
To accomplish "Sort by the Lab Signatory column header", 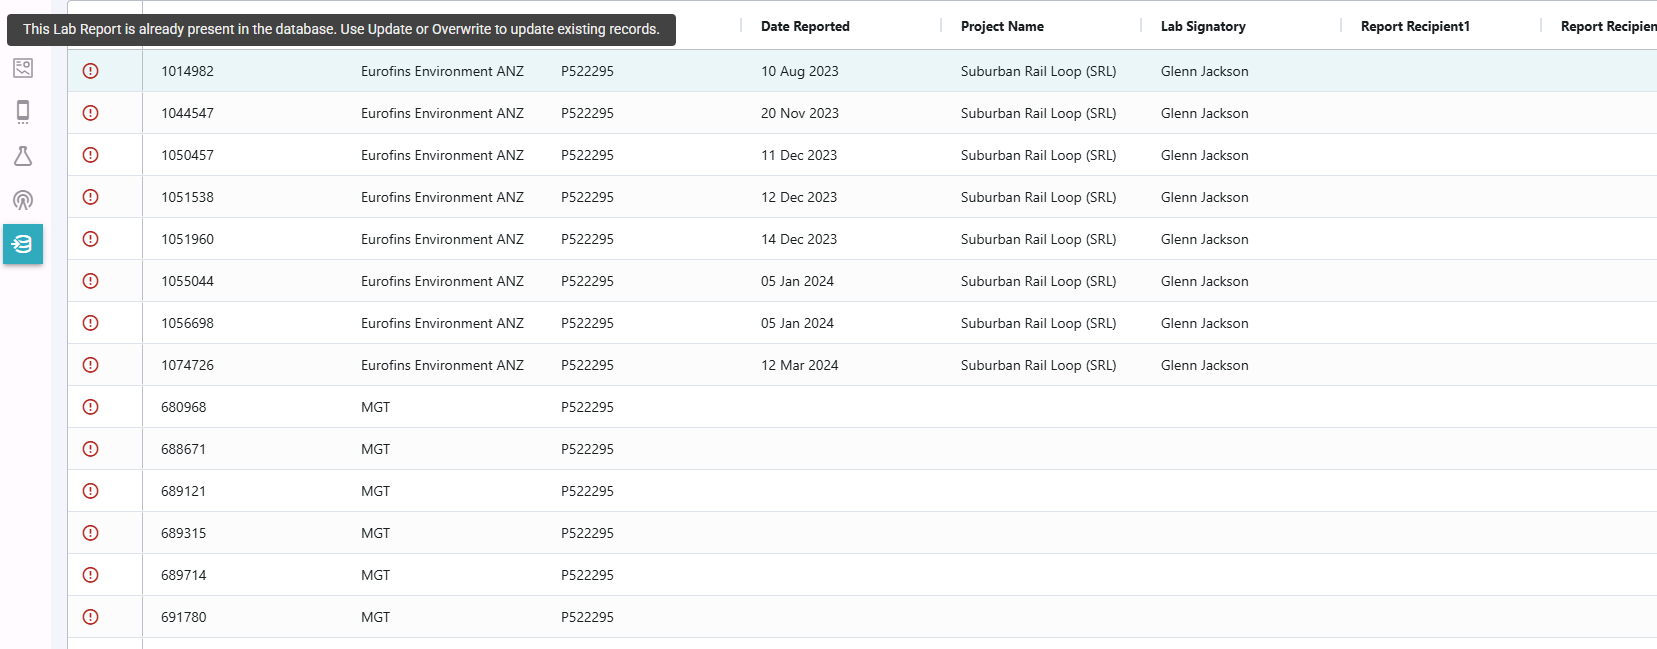I will pyautogui.click(x=1203, y=27).
